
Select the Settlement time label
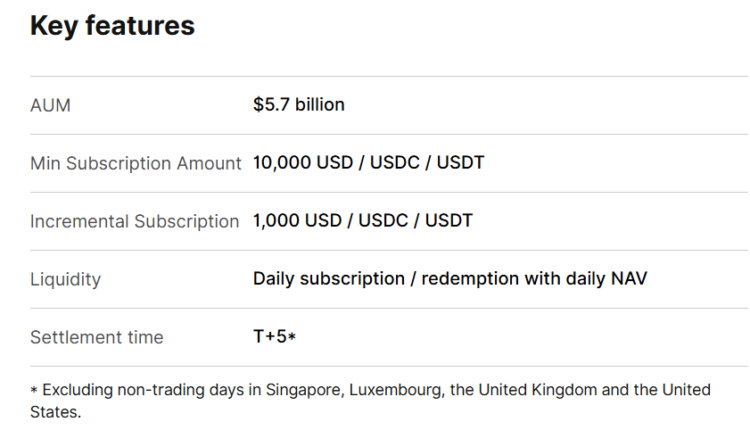point(96,337)
